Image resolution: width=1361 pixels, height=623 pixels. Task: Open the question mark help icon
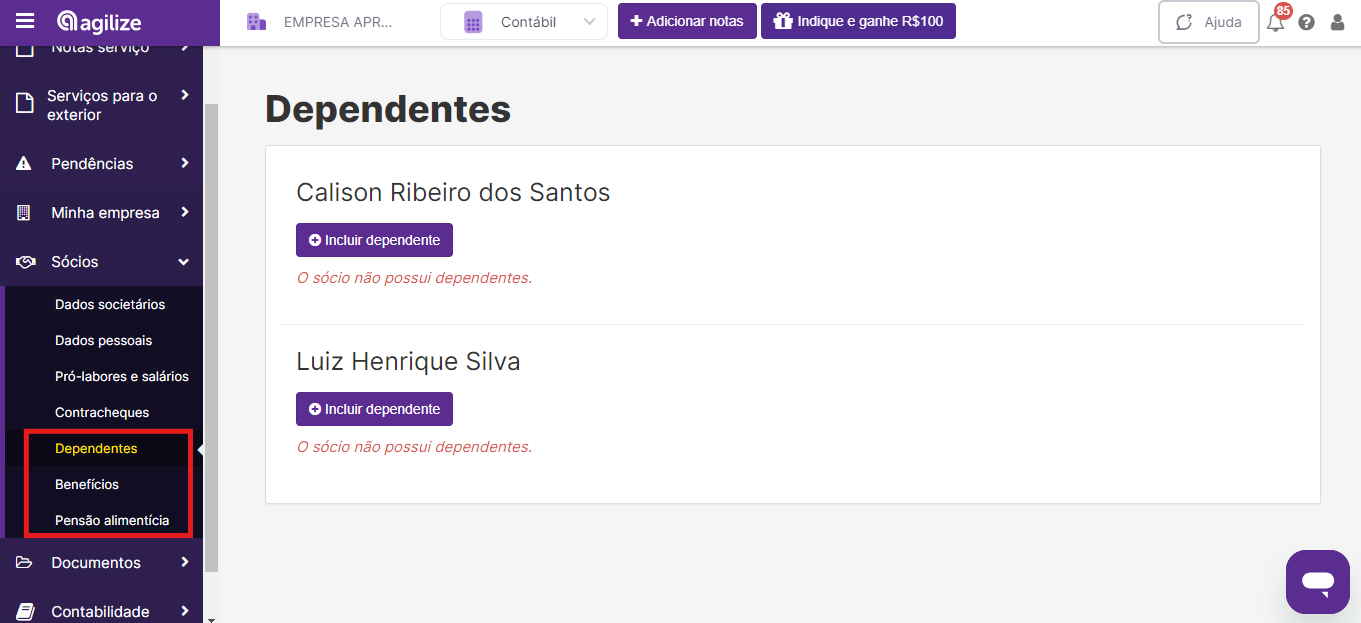tap(1306, 22)
